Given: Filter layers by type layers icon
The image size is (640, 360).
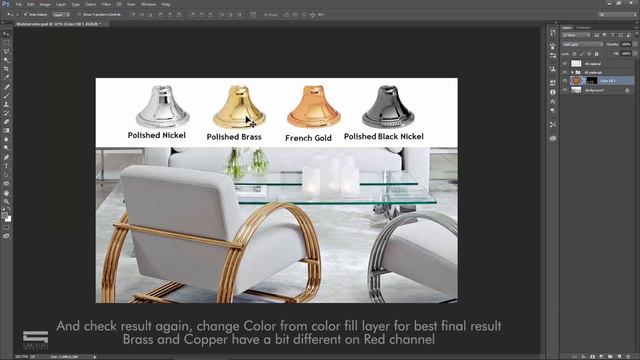Looking at the screenshot, I should pos(613,35).
